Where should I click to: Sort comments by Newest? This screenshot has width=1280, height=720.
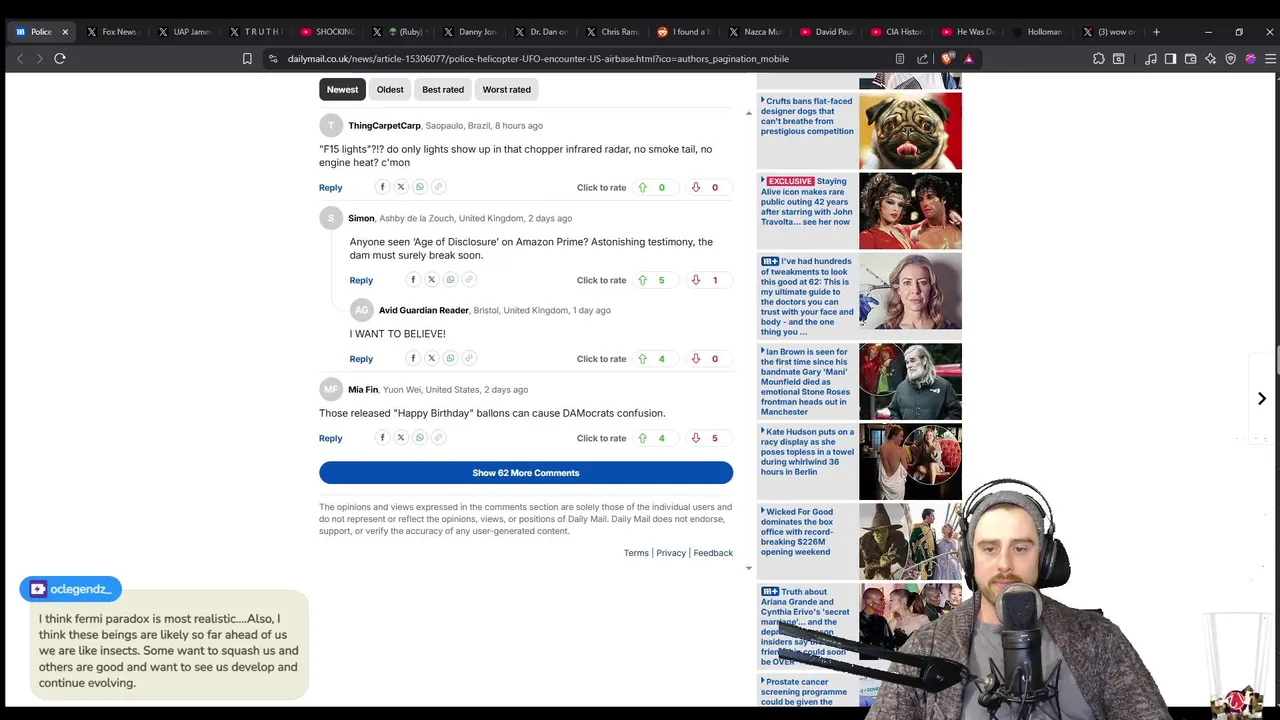tap(342, 90)
